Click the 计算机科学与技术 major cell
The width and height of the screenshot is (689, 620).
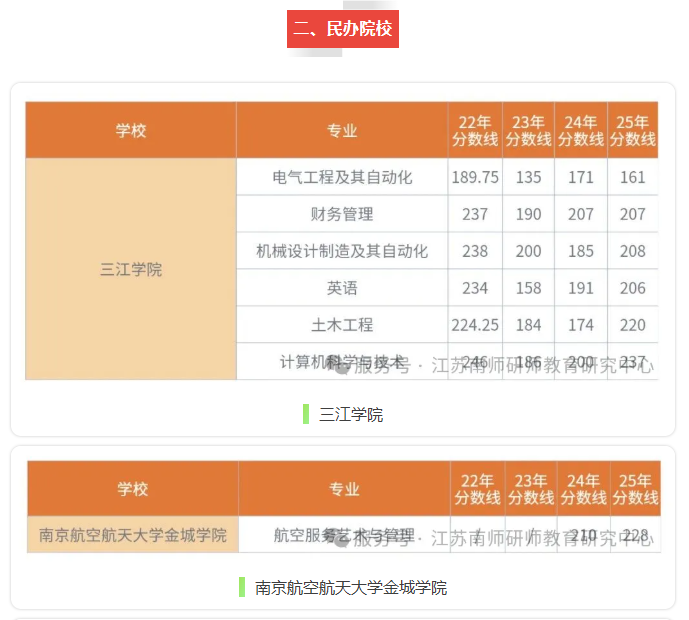pos(342,362)
